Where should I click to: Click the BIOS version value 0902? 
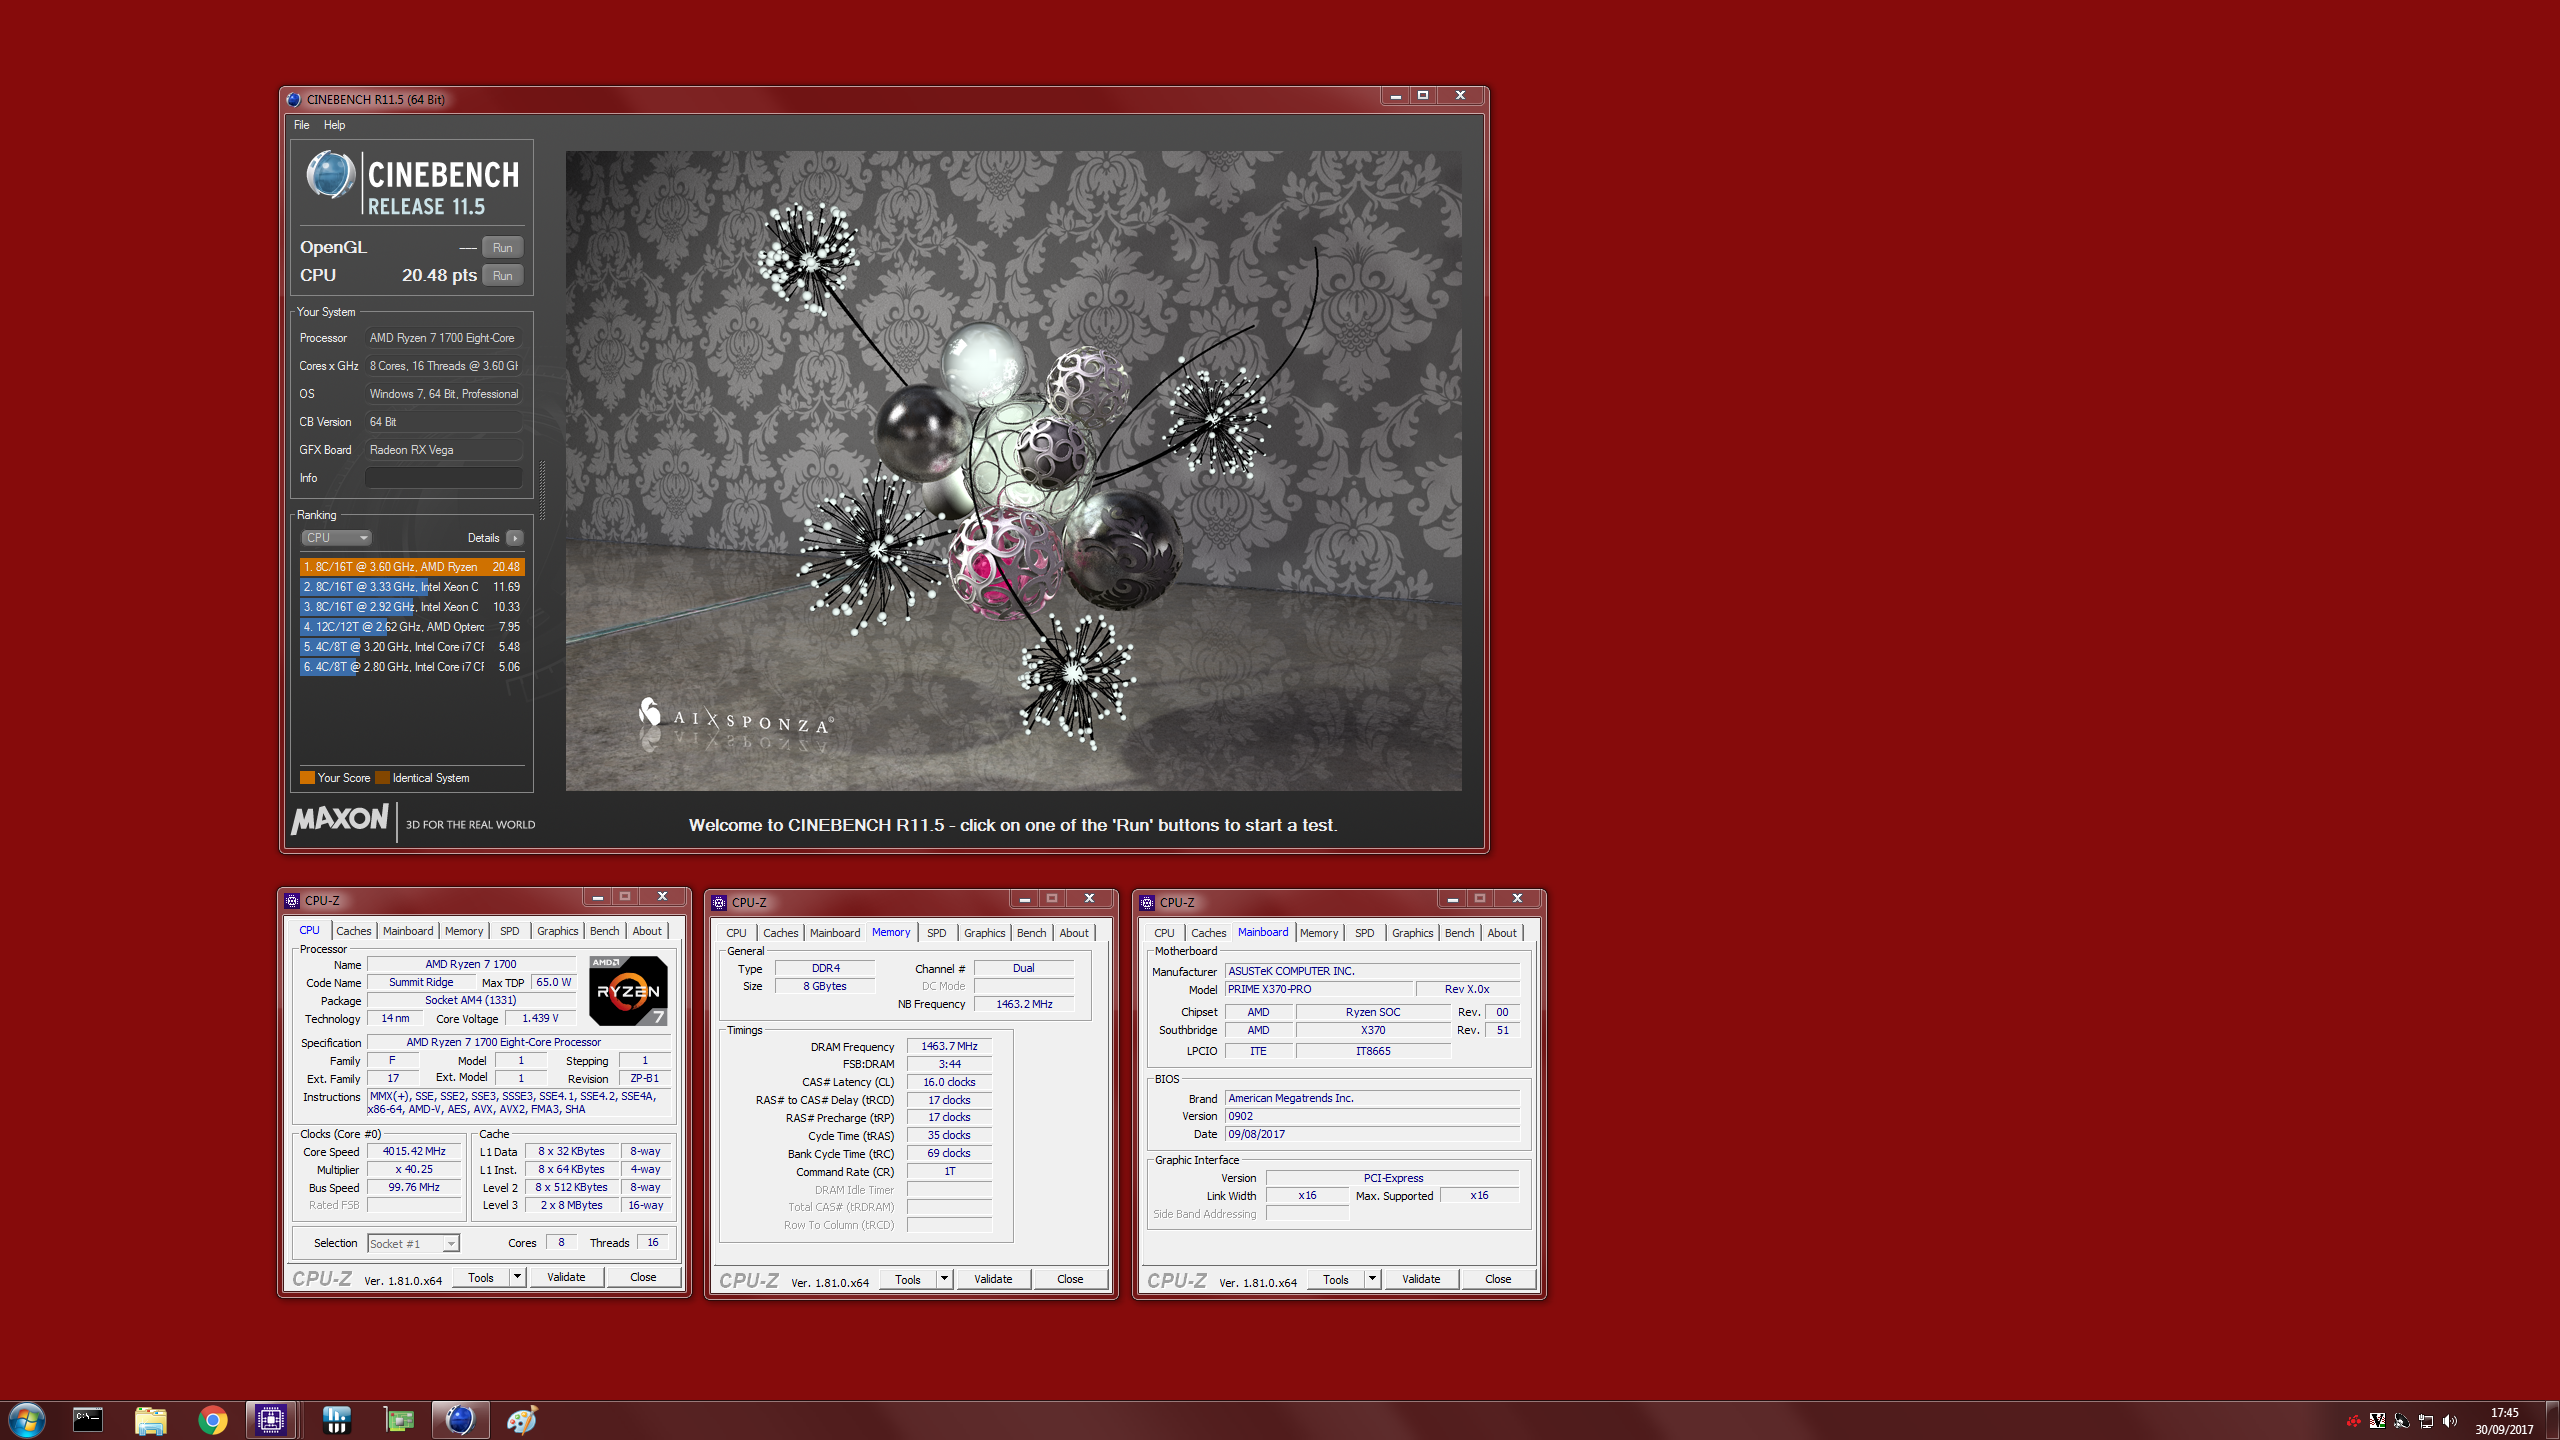[x=1372, y=1116]
